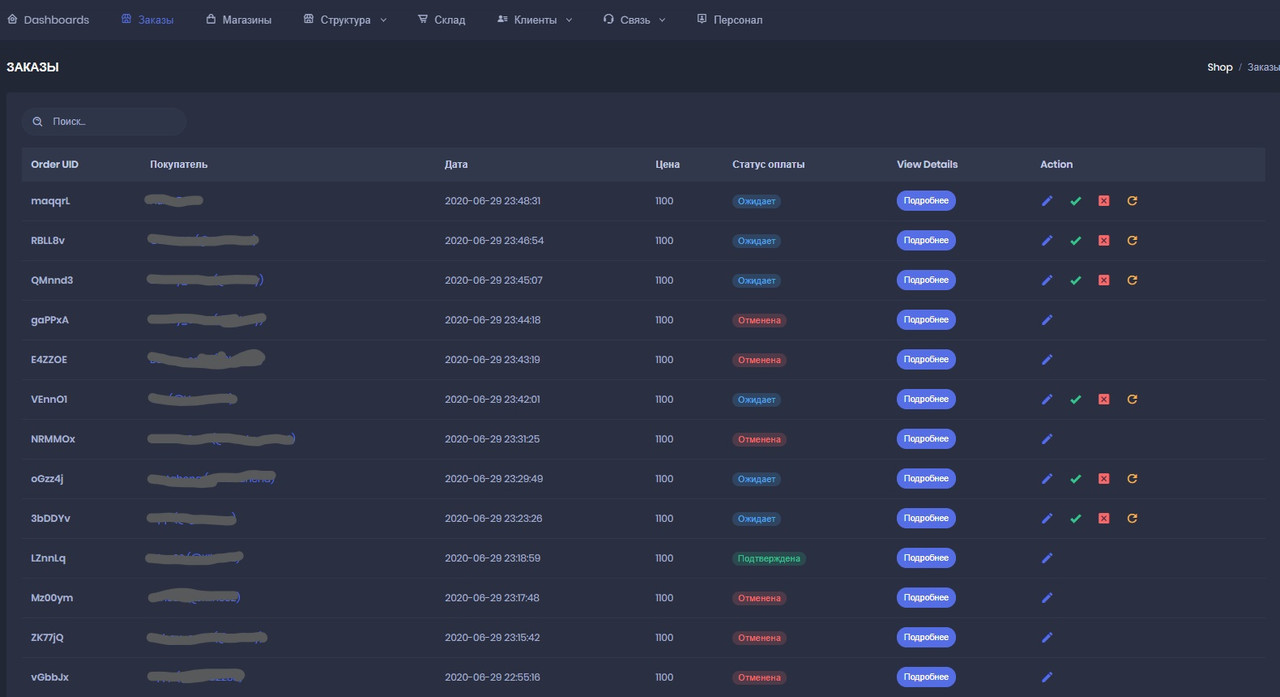
Task: Select order UID 3bDDYv text
Action: pos(51,518)
